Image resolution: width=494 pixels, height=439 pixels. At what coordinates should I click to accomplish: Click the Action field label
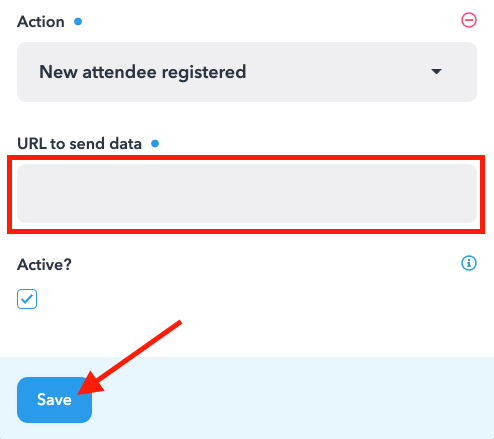point(41,22)
